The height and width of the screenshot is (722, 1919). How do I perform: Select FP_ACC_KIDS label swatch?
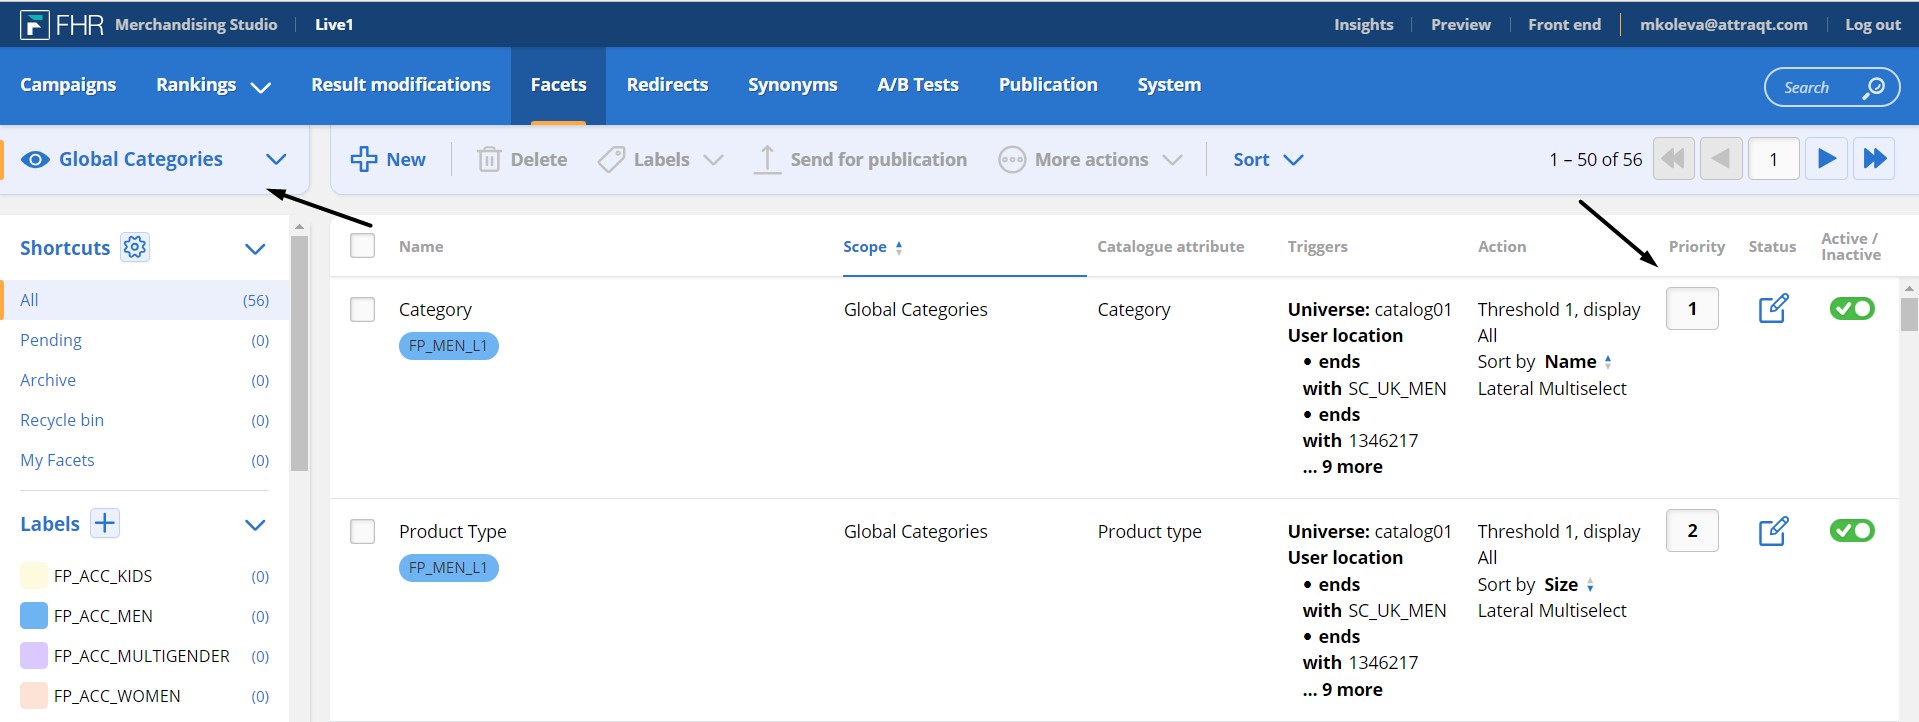[x=34, y=575]
